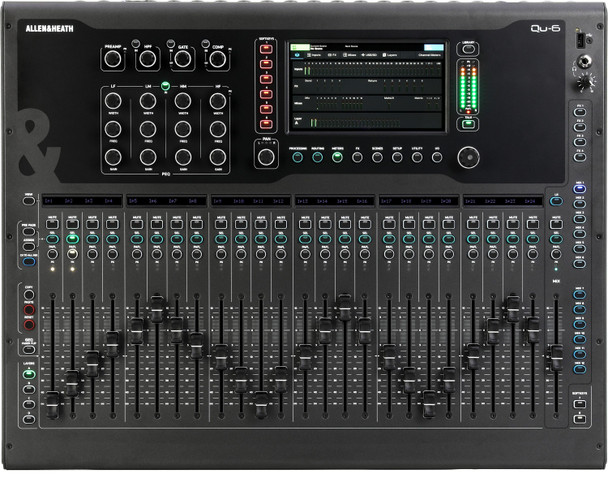Click the HF band Gain knob
The width and height of the screenshot is (608, 478).
[x=218, y=157]
